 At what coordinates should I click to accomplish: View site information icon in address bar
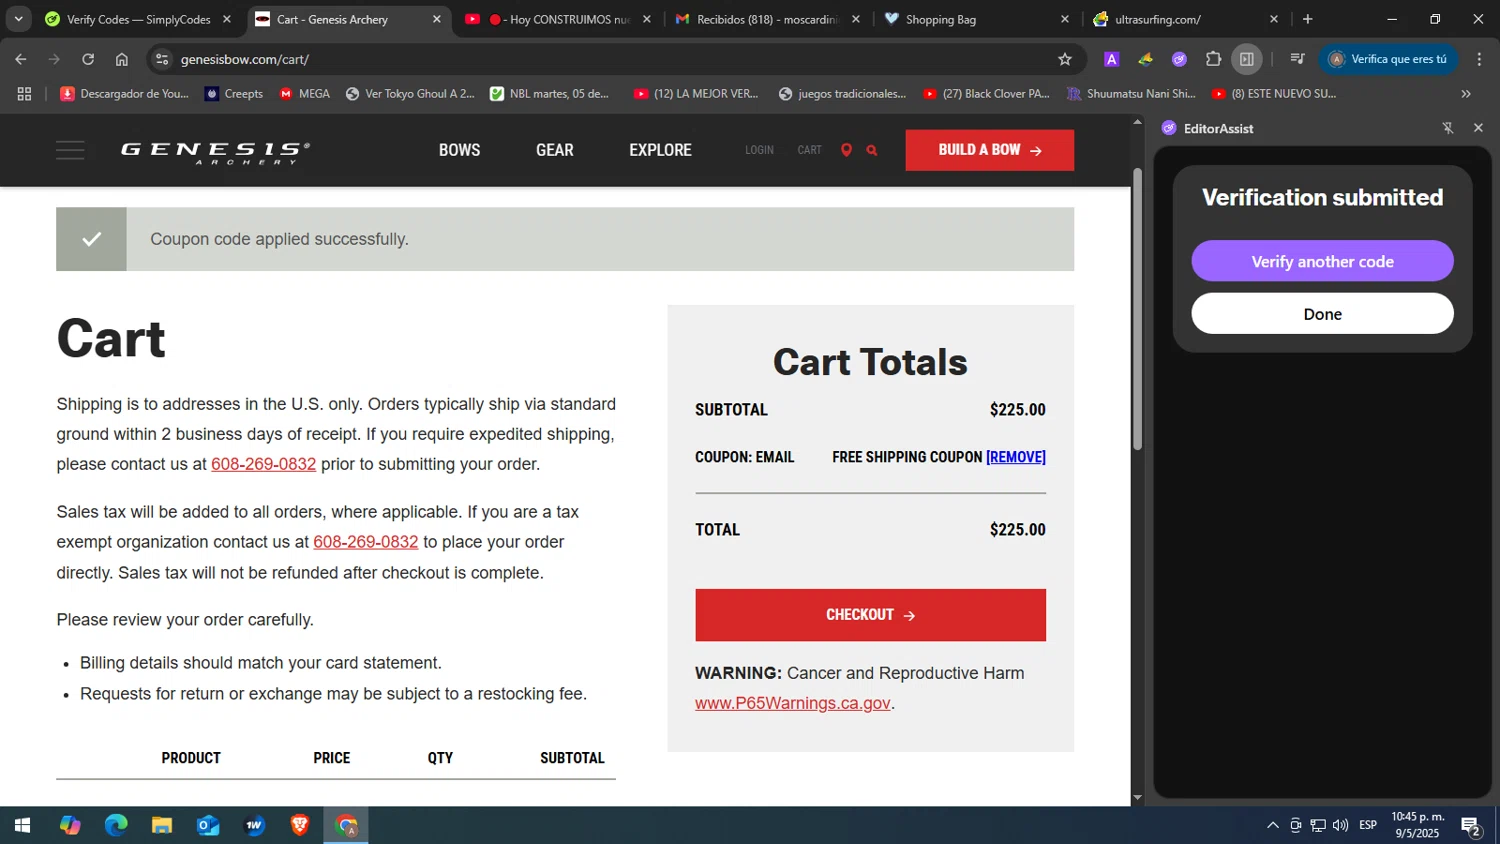click(162, 59)
